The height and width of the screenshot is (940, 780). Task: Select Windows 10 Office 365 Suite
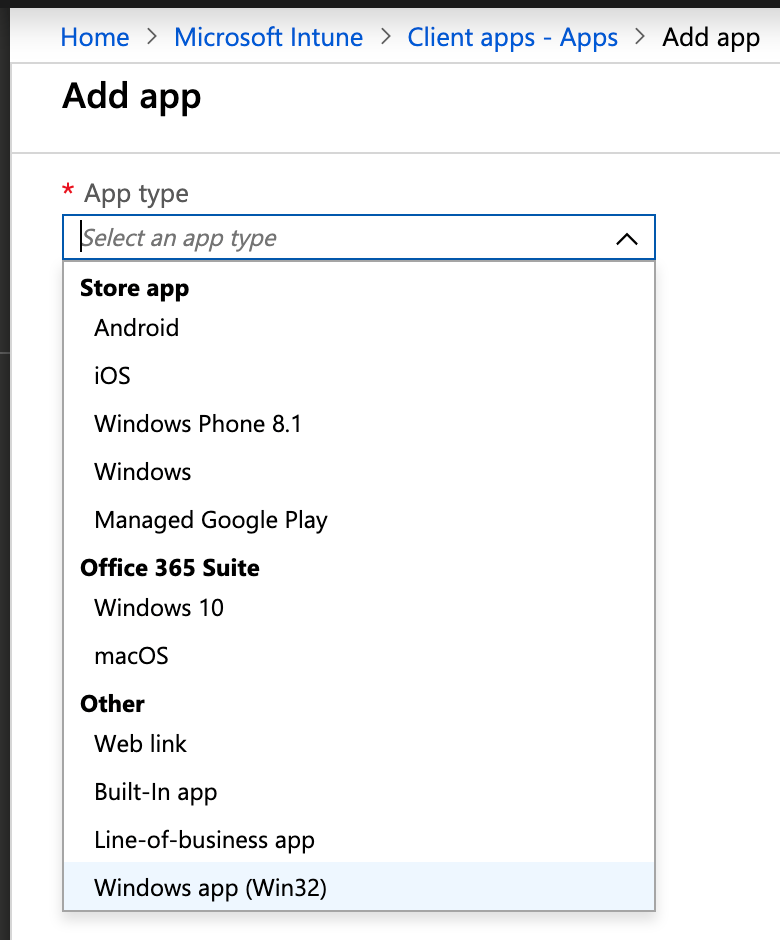(x=359, y=608)
